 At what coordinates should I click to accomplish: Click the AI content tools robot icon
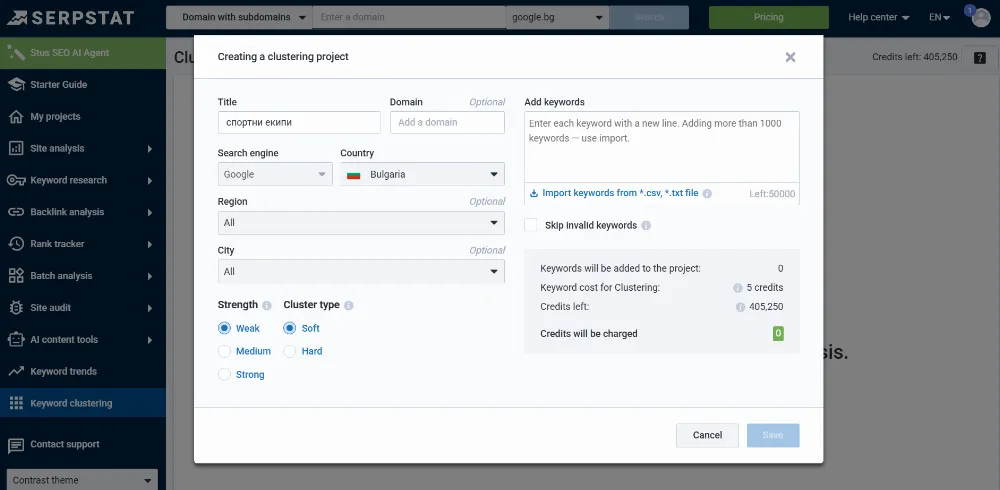(16, 339)
